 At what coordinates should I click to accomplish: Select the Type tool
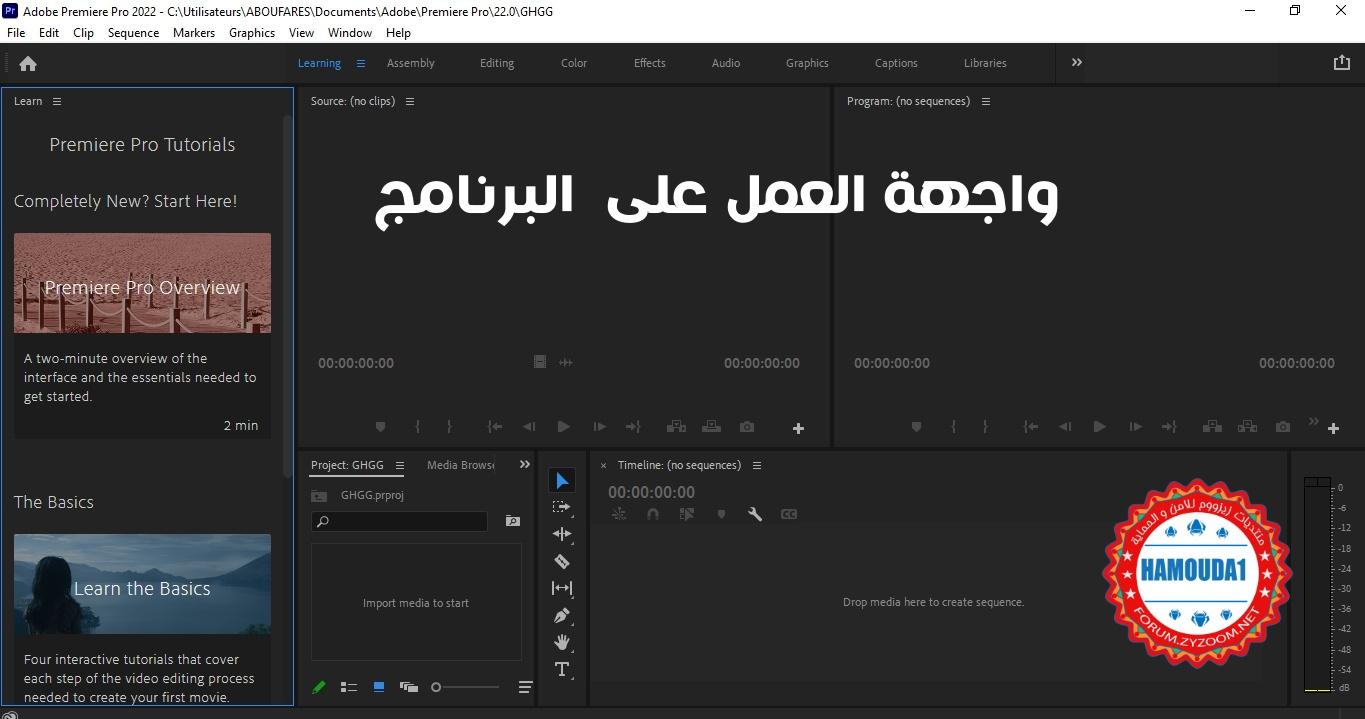coord(562,669)
